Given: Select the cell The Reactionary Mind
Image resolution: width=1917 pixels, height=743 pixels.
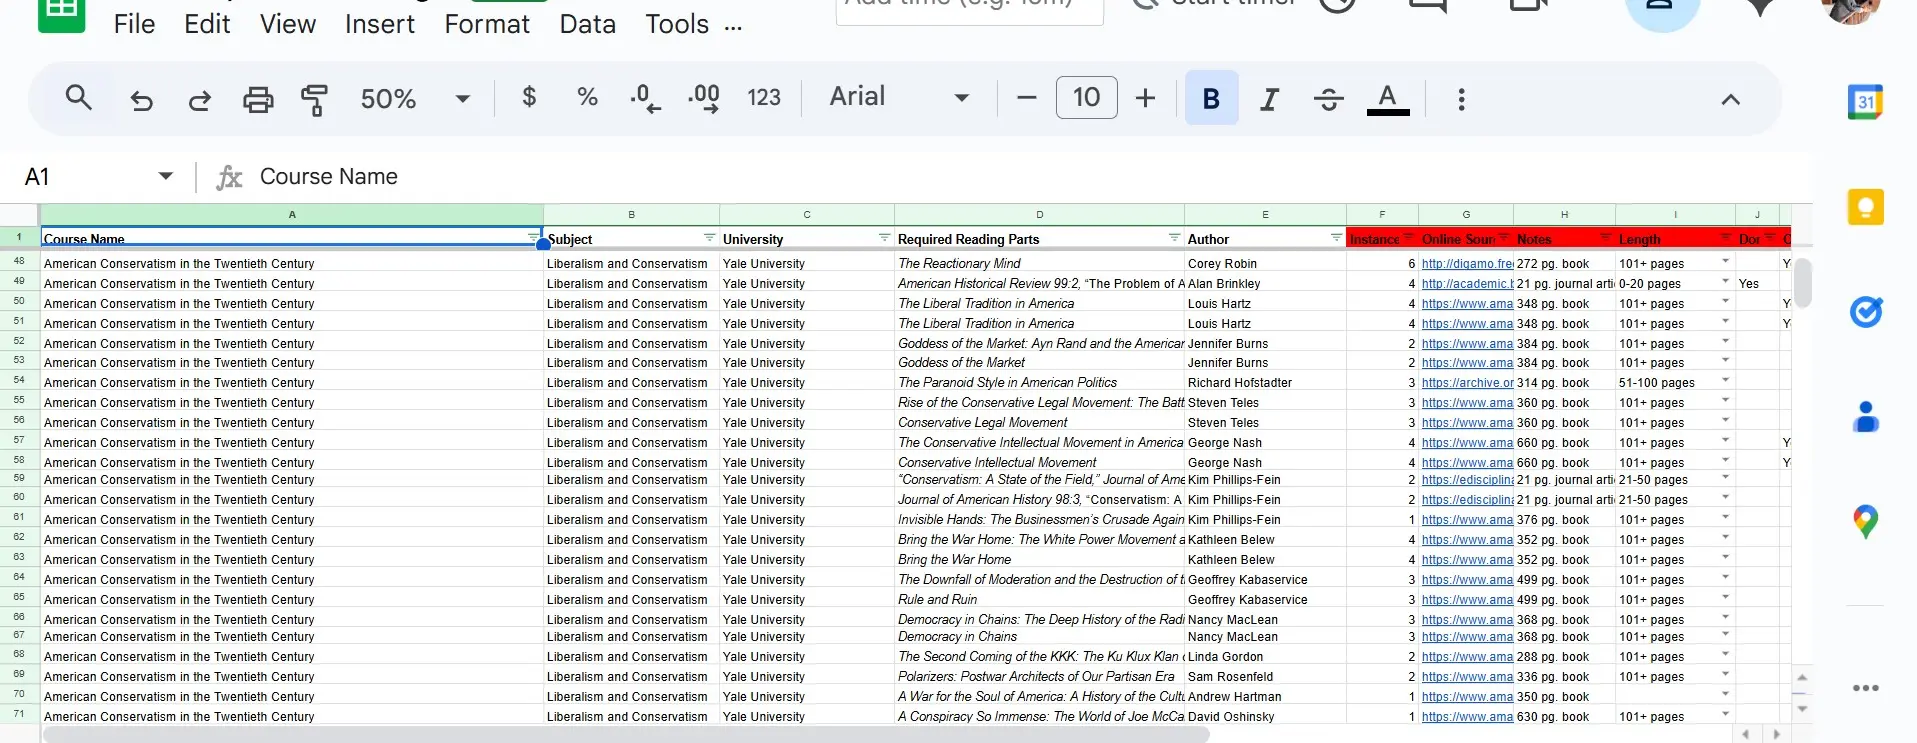Looking at the screenshot, I should click(1039, 263).
